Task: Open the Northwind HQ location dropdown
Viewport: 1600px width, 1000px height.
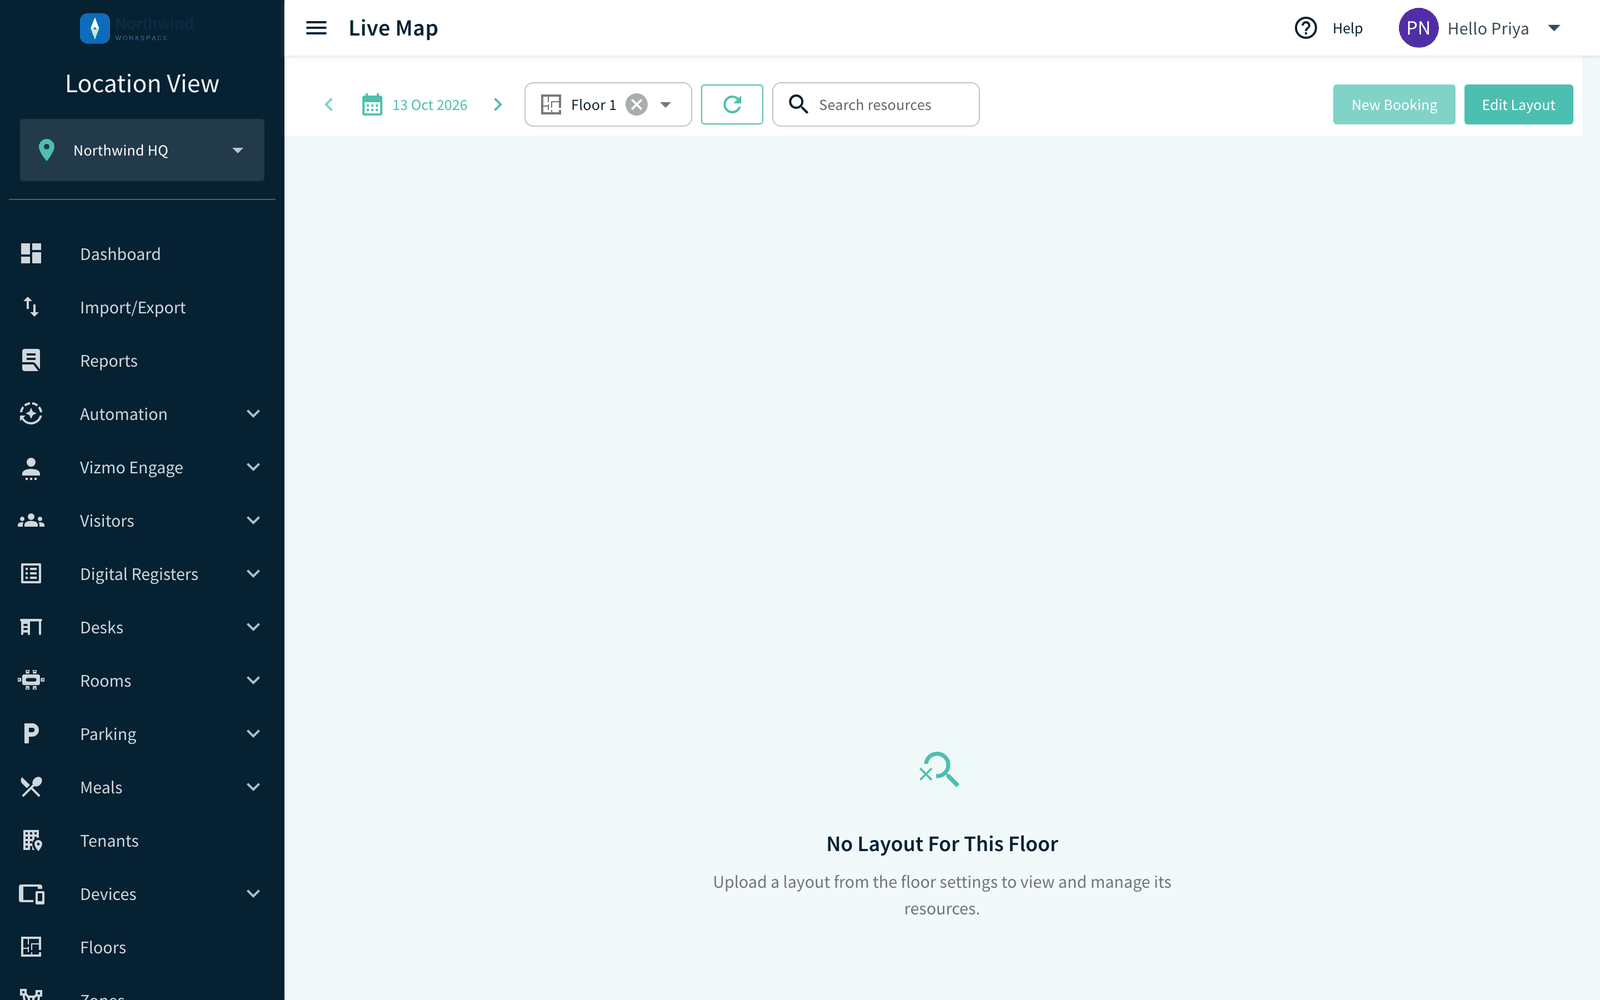Action: click(x=142, y=150)
